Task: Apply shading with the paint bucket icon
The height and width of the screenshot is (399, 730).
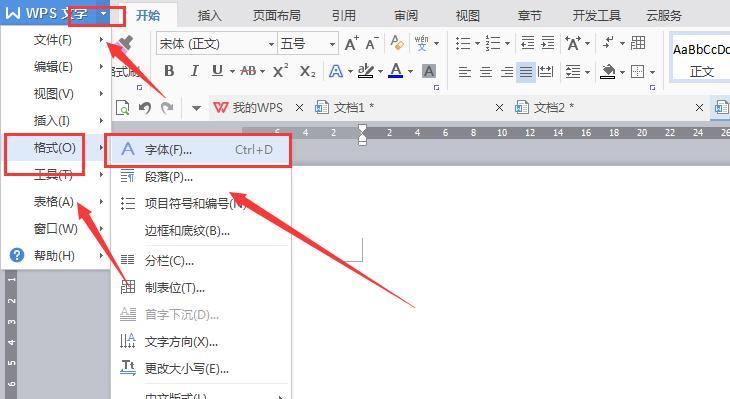Action: point(608,72)
